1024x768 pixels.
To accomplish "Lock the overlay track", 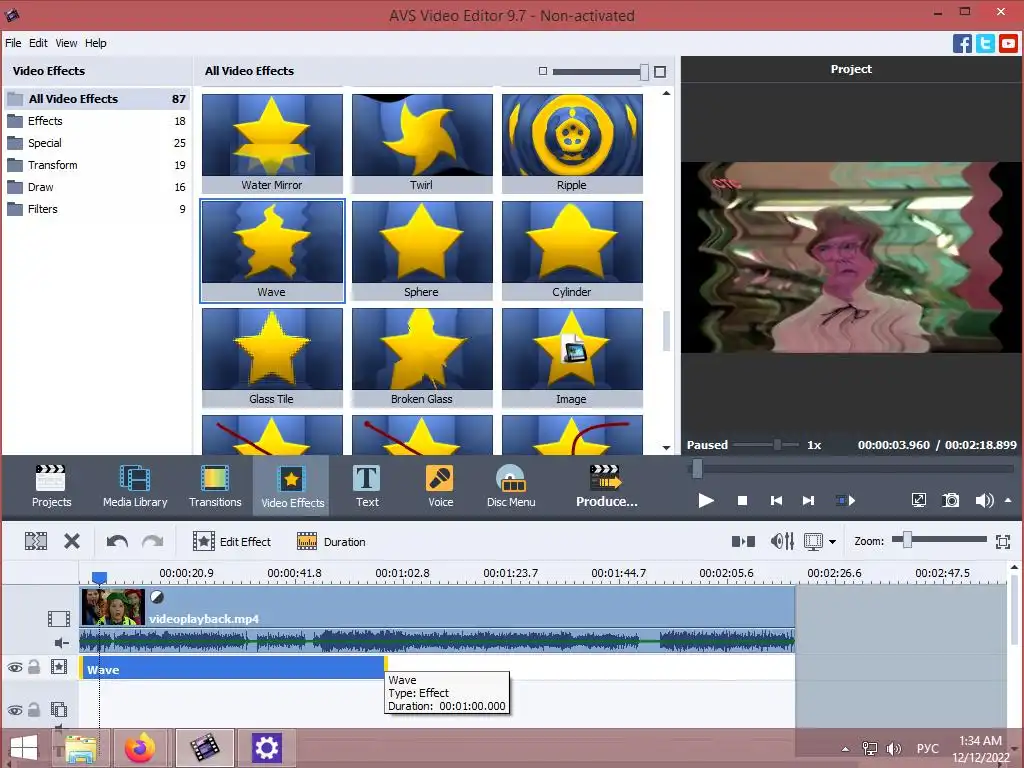I will (34, 709).
